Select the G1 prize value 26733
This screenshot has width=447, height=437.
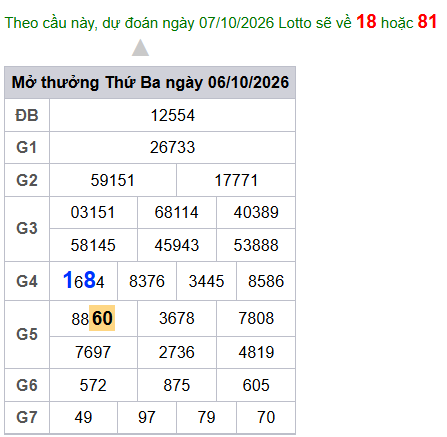173,148
